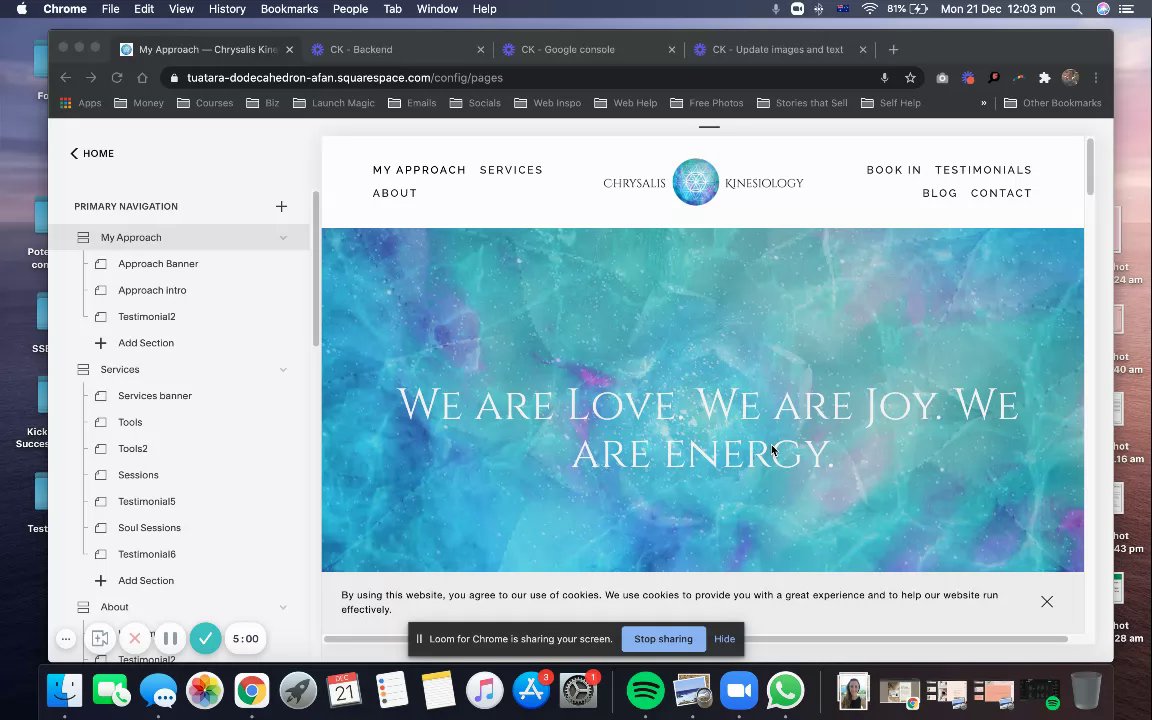This screenshot has height=720, width=1152.
Task: Open Finder in the Dock
Action: click(65, 691)
